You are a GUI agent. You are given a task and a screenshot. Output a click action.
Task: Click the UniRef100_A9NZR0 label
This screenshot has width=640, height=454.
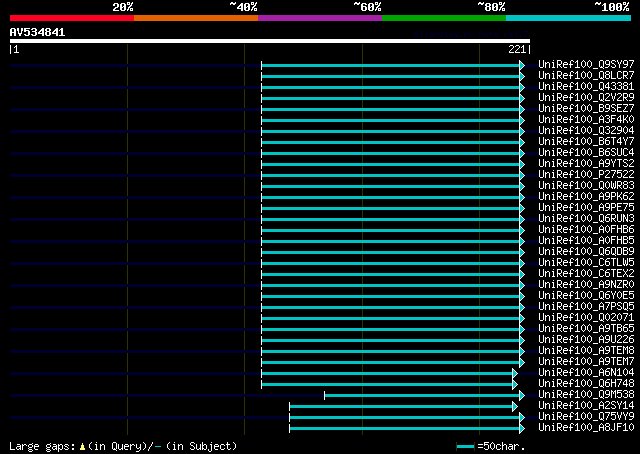[x=586, y=285]
